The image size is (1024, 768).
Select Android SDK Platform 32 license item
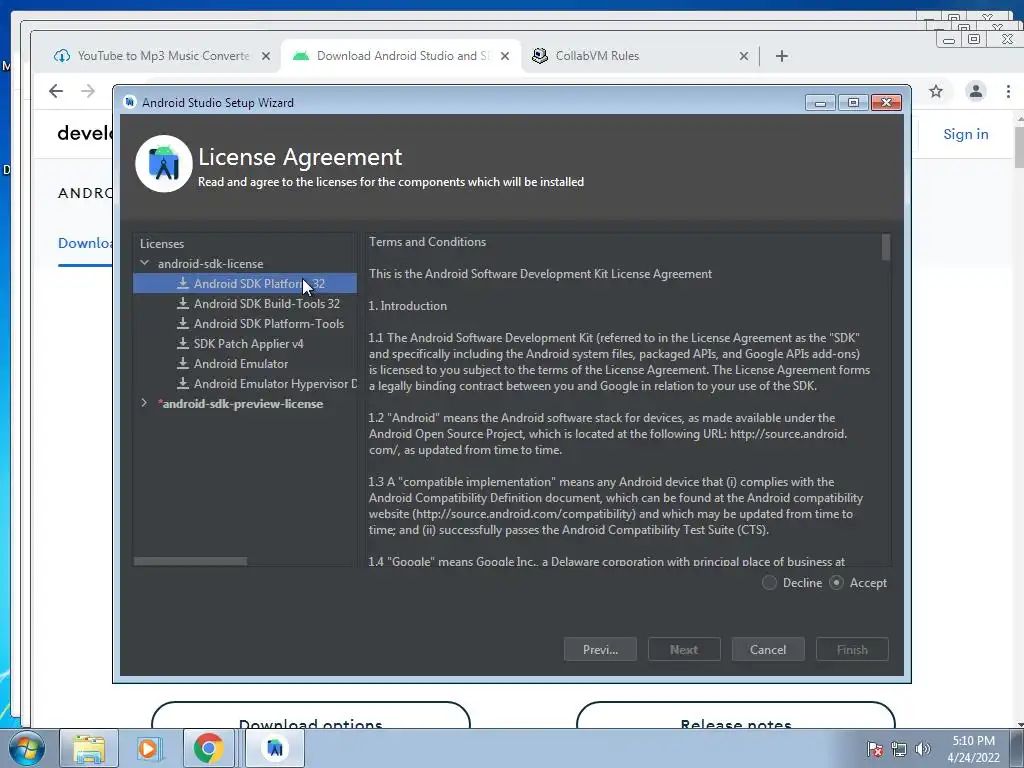click(x=245, y=283)
